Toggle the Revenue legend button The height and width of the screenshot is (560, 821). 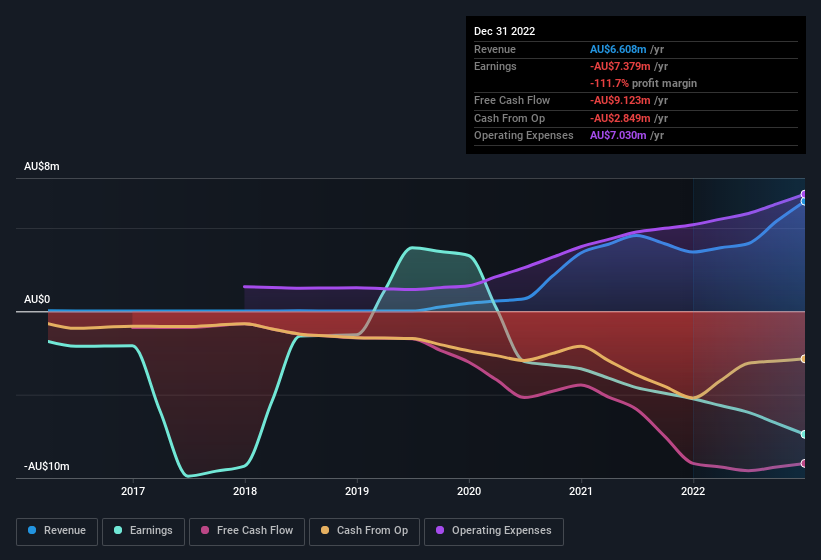point(57,531)
